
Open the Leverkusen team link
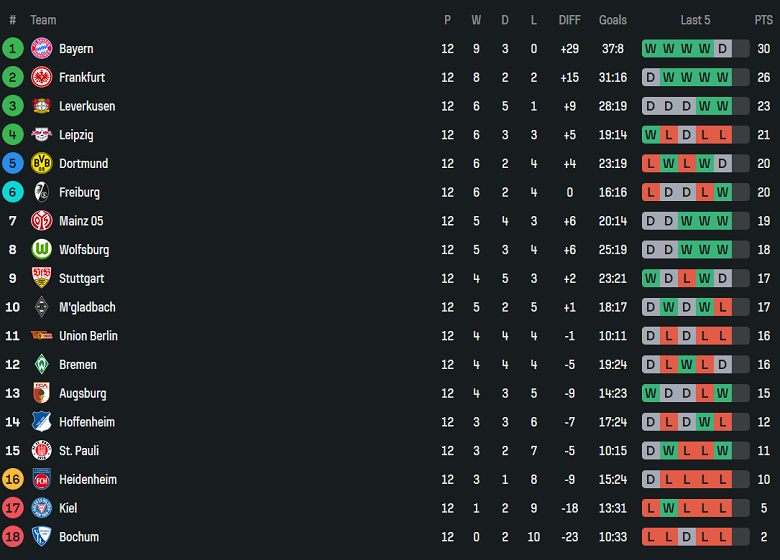87,106
